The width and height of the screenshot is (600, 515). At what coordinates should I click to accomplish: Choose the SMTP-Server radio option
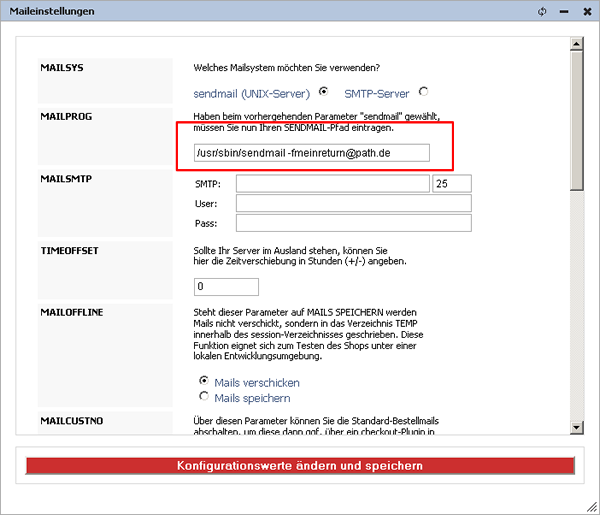[423, 91]
